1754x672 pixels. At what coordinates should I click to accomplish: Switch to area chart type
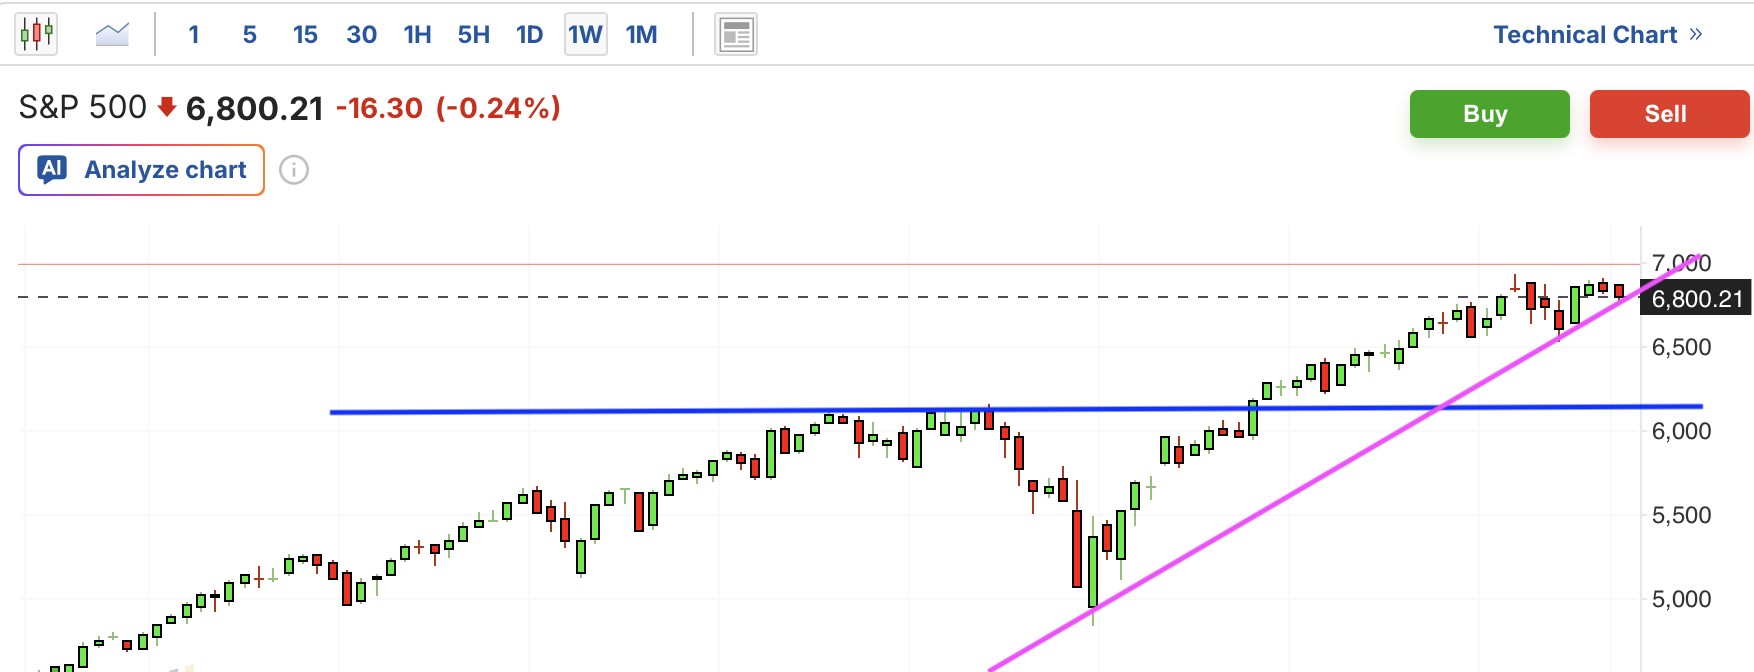pos(112,34)
